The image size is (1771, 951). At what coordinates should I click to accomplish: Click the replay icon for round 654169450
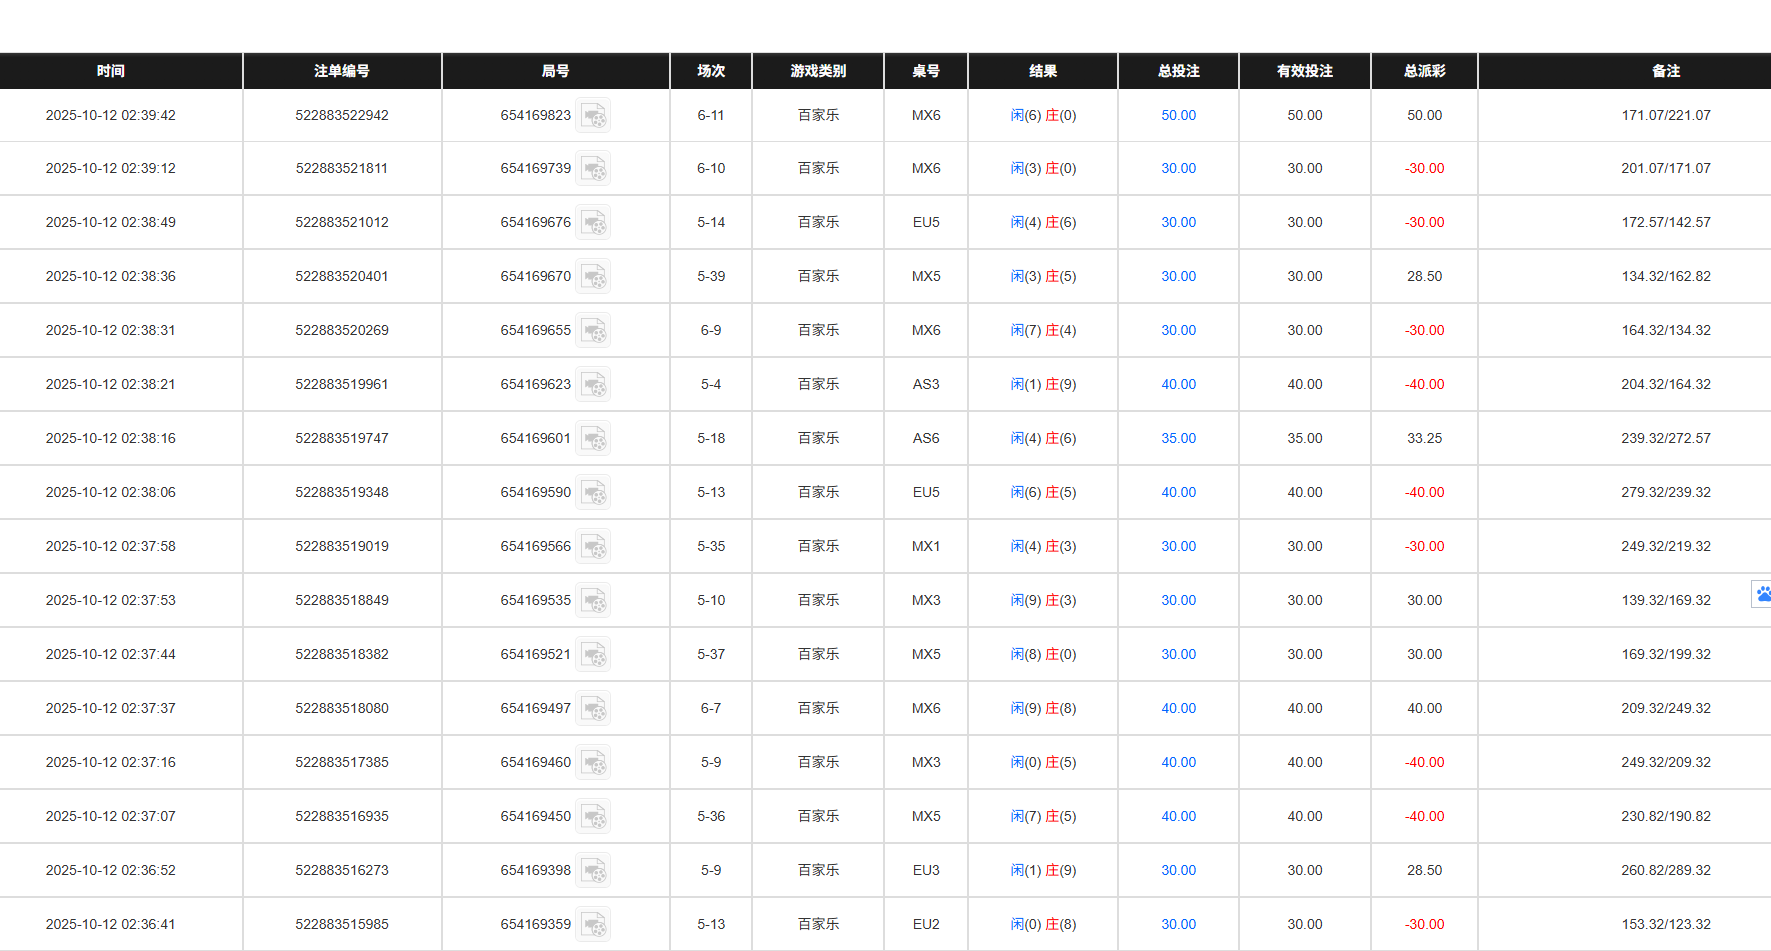(x=594, y=816)
